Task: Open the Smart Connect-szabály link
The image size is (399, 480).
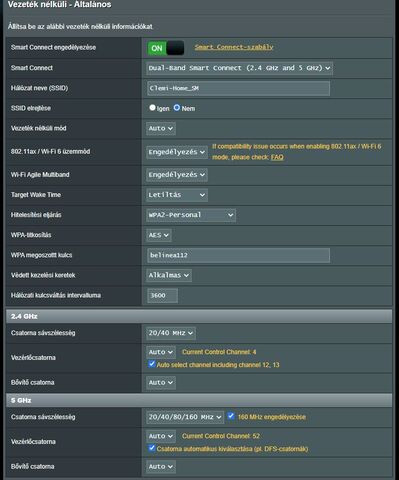Action: click(234, 47)
